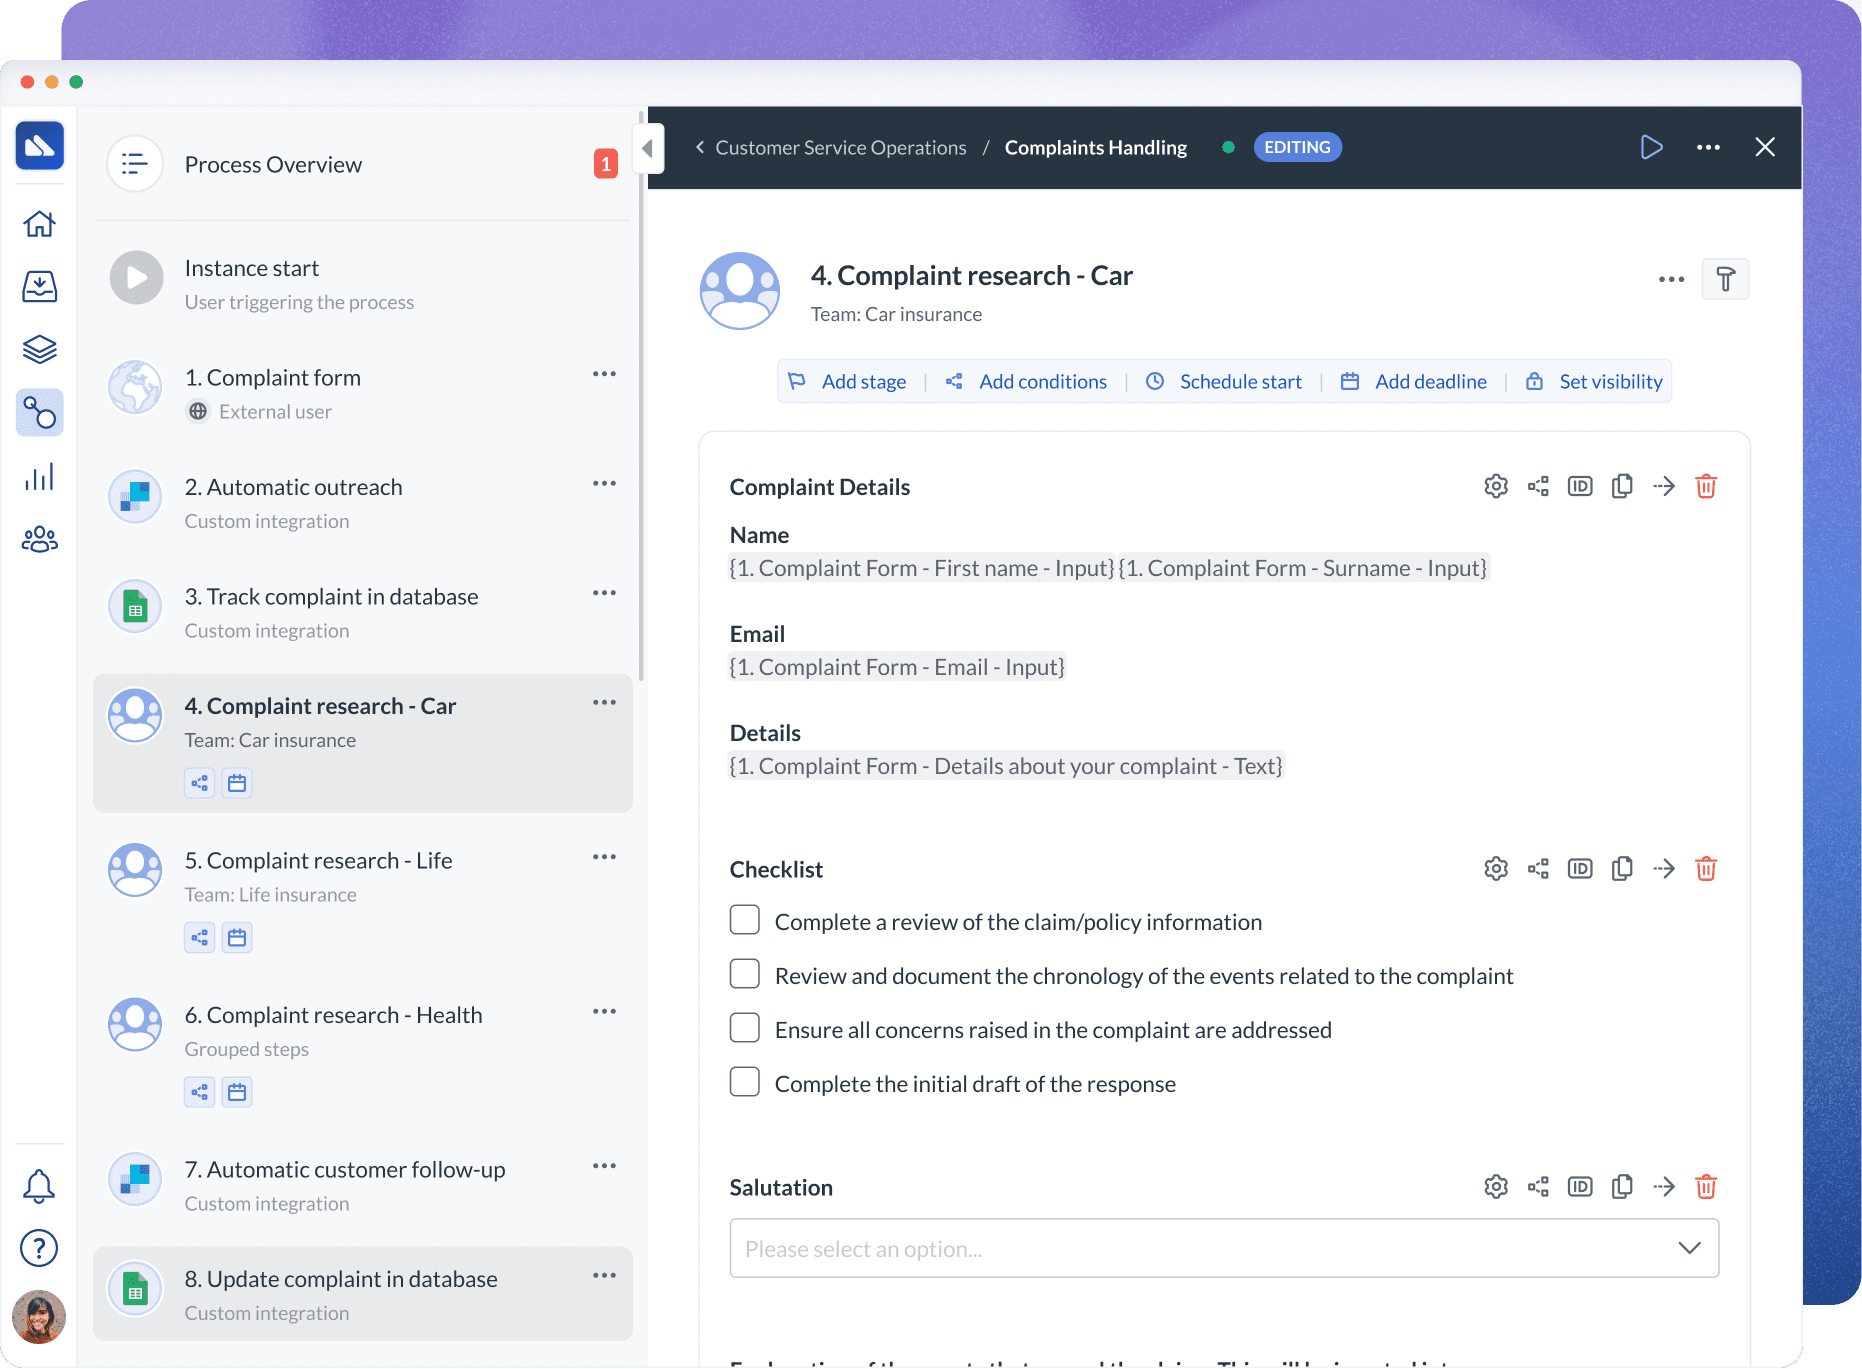The height and width of the screenshot is (1369, 1862).
Task: Open more options menu in the top bar
Action: coord(1708,147)
